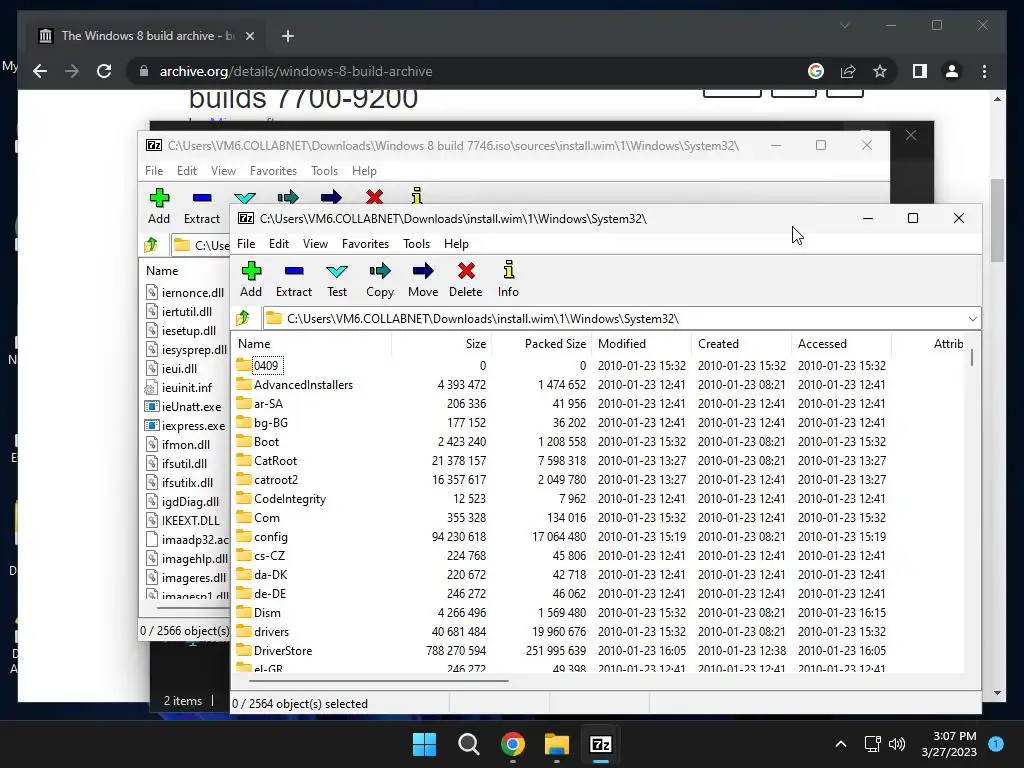This screenshot has width=1024, height=768.
Task: Click the Copy toolbar icon
Action: 380,280
